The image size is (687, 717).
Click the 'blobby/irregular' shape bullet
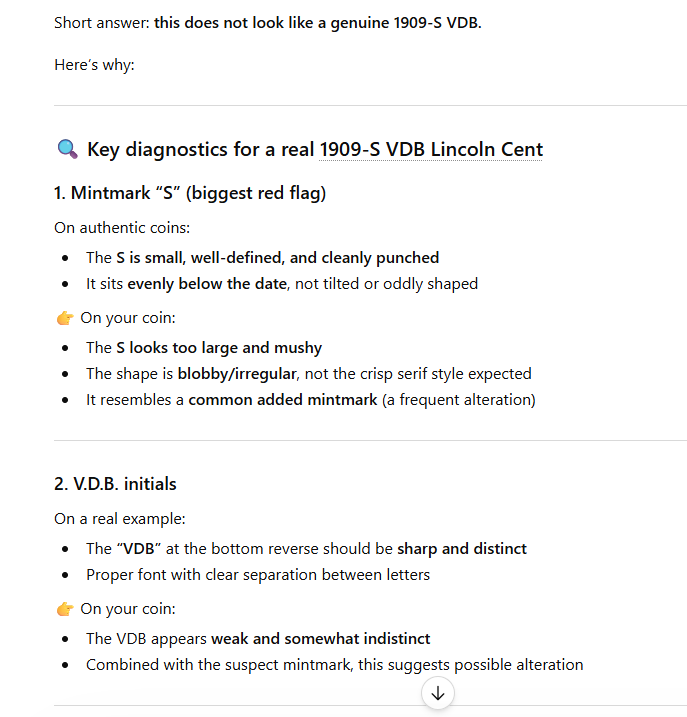click(x=308, y=373)
